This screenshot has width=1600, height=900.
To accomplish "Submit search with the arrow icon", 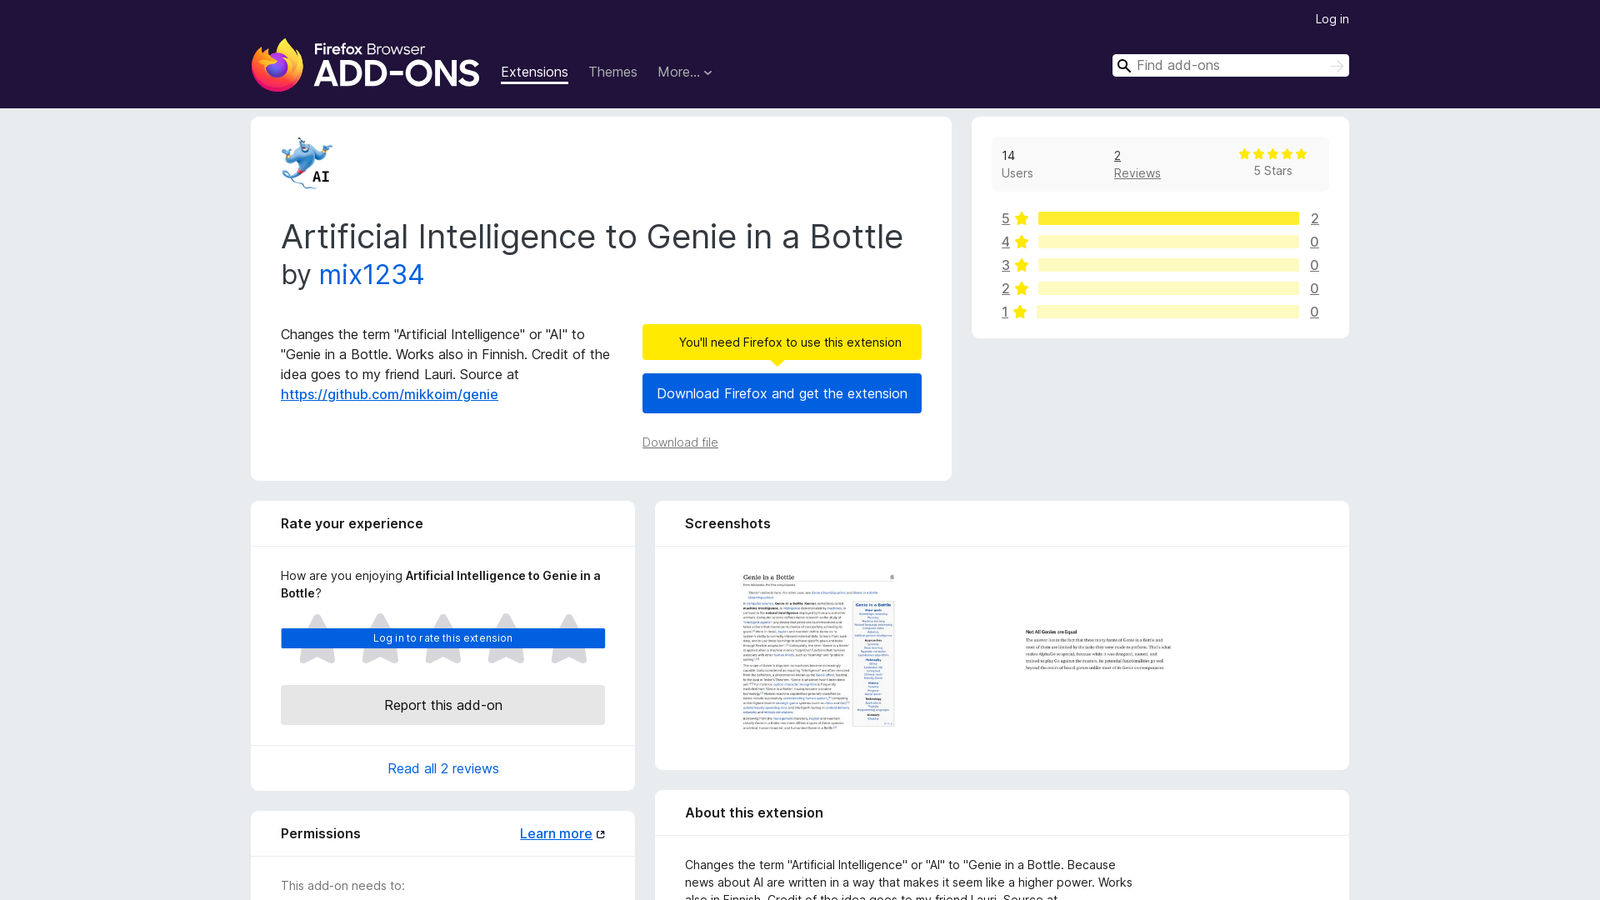I will point(1337,66).
